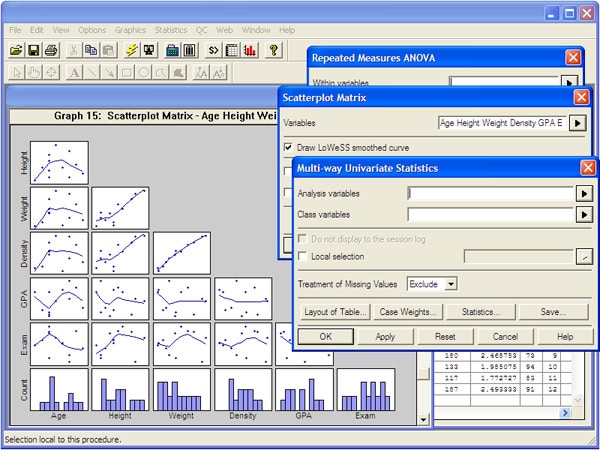Open the Analysis variables picker arrow
Screen dimensions: 600x450
point(585,194)
